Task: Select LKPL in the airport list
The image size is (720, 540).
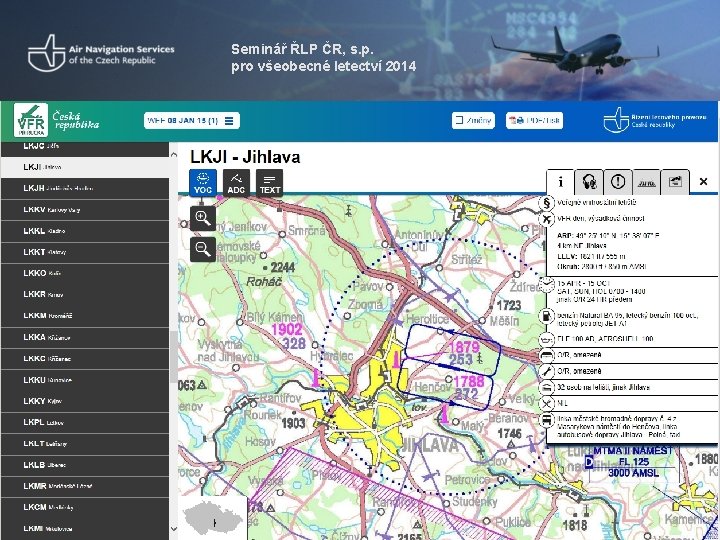Action: click(x=85, y=422)
